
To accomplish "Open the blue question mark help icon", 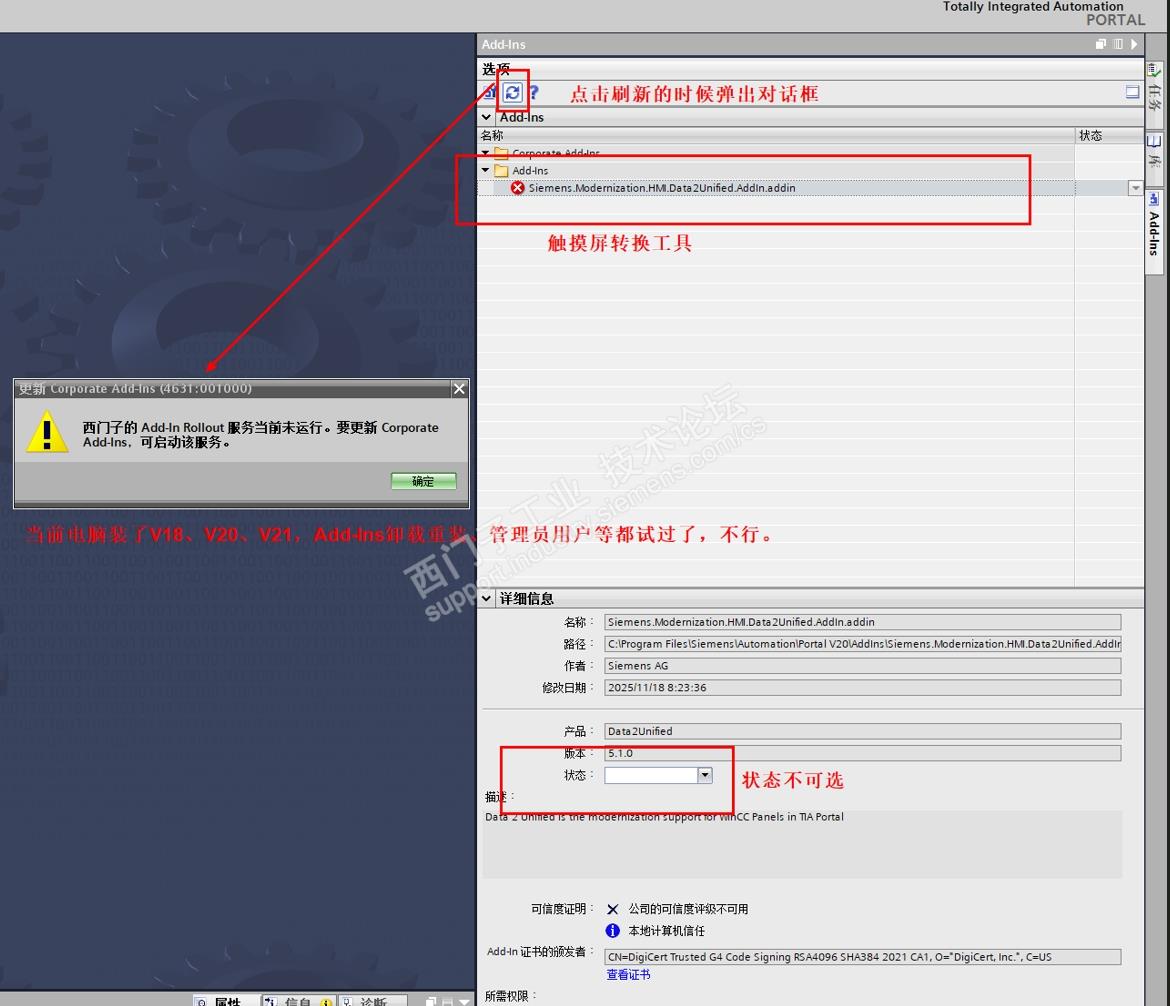I will pos(534,93).
